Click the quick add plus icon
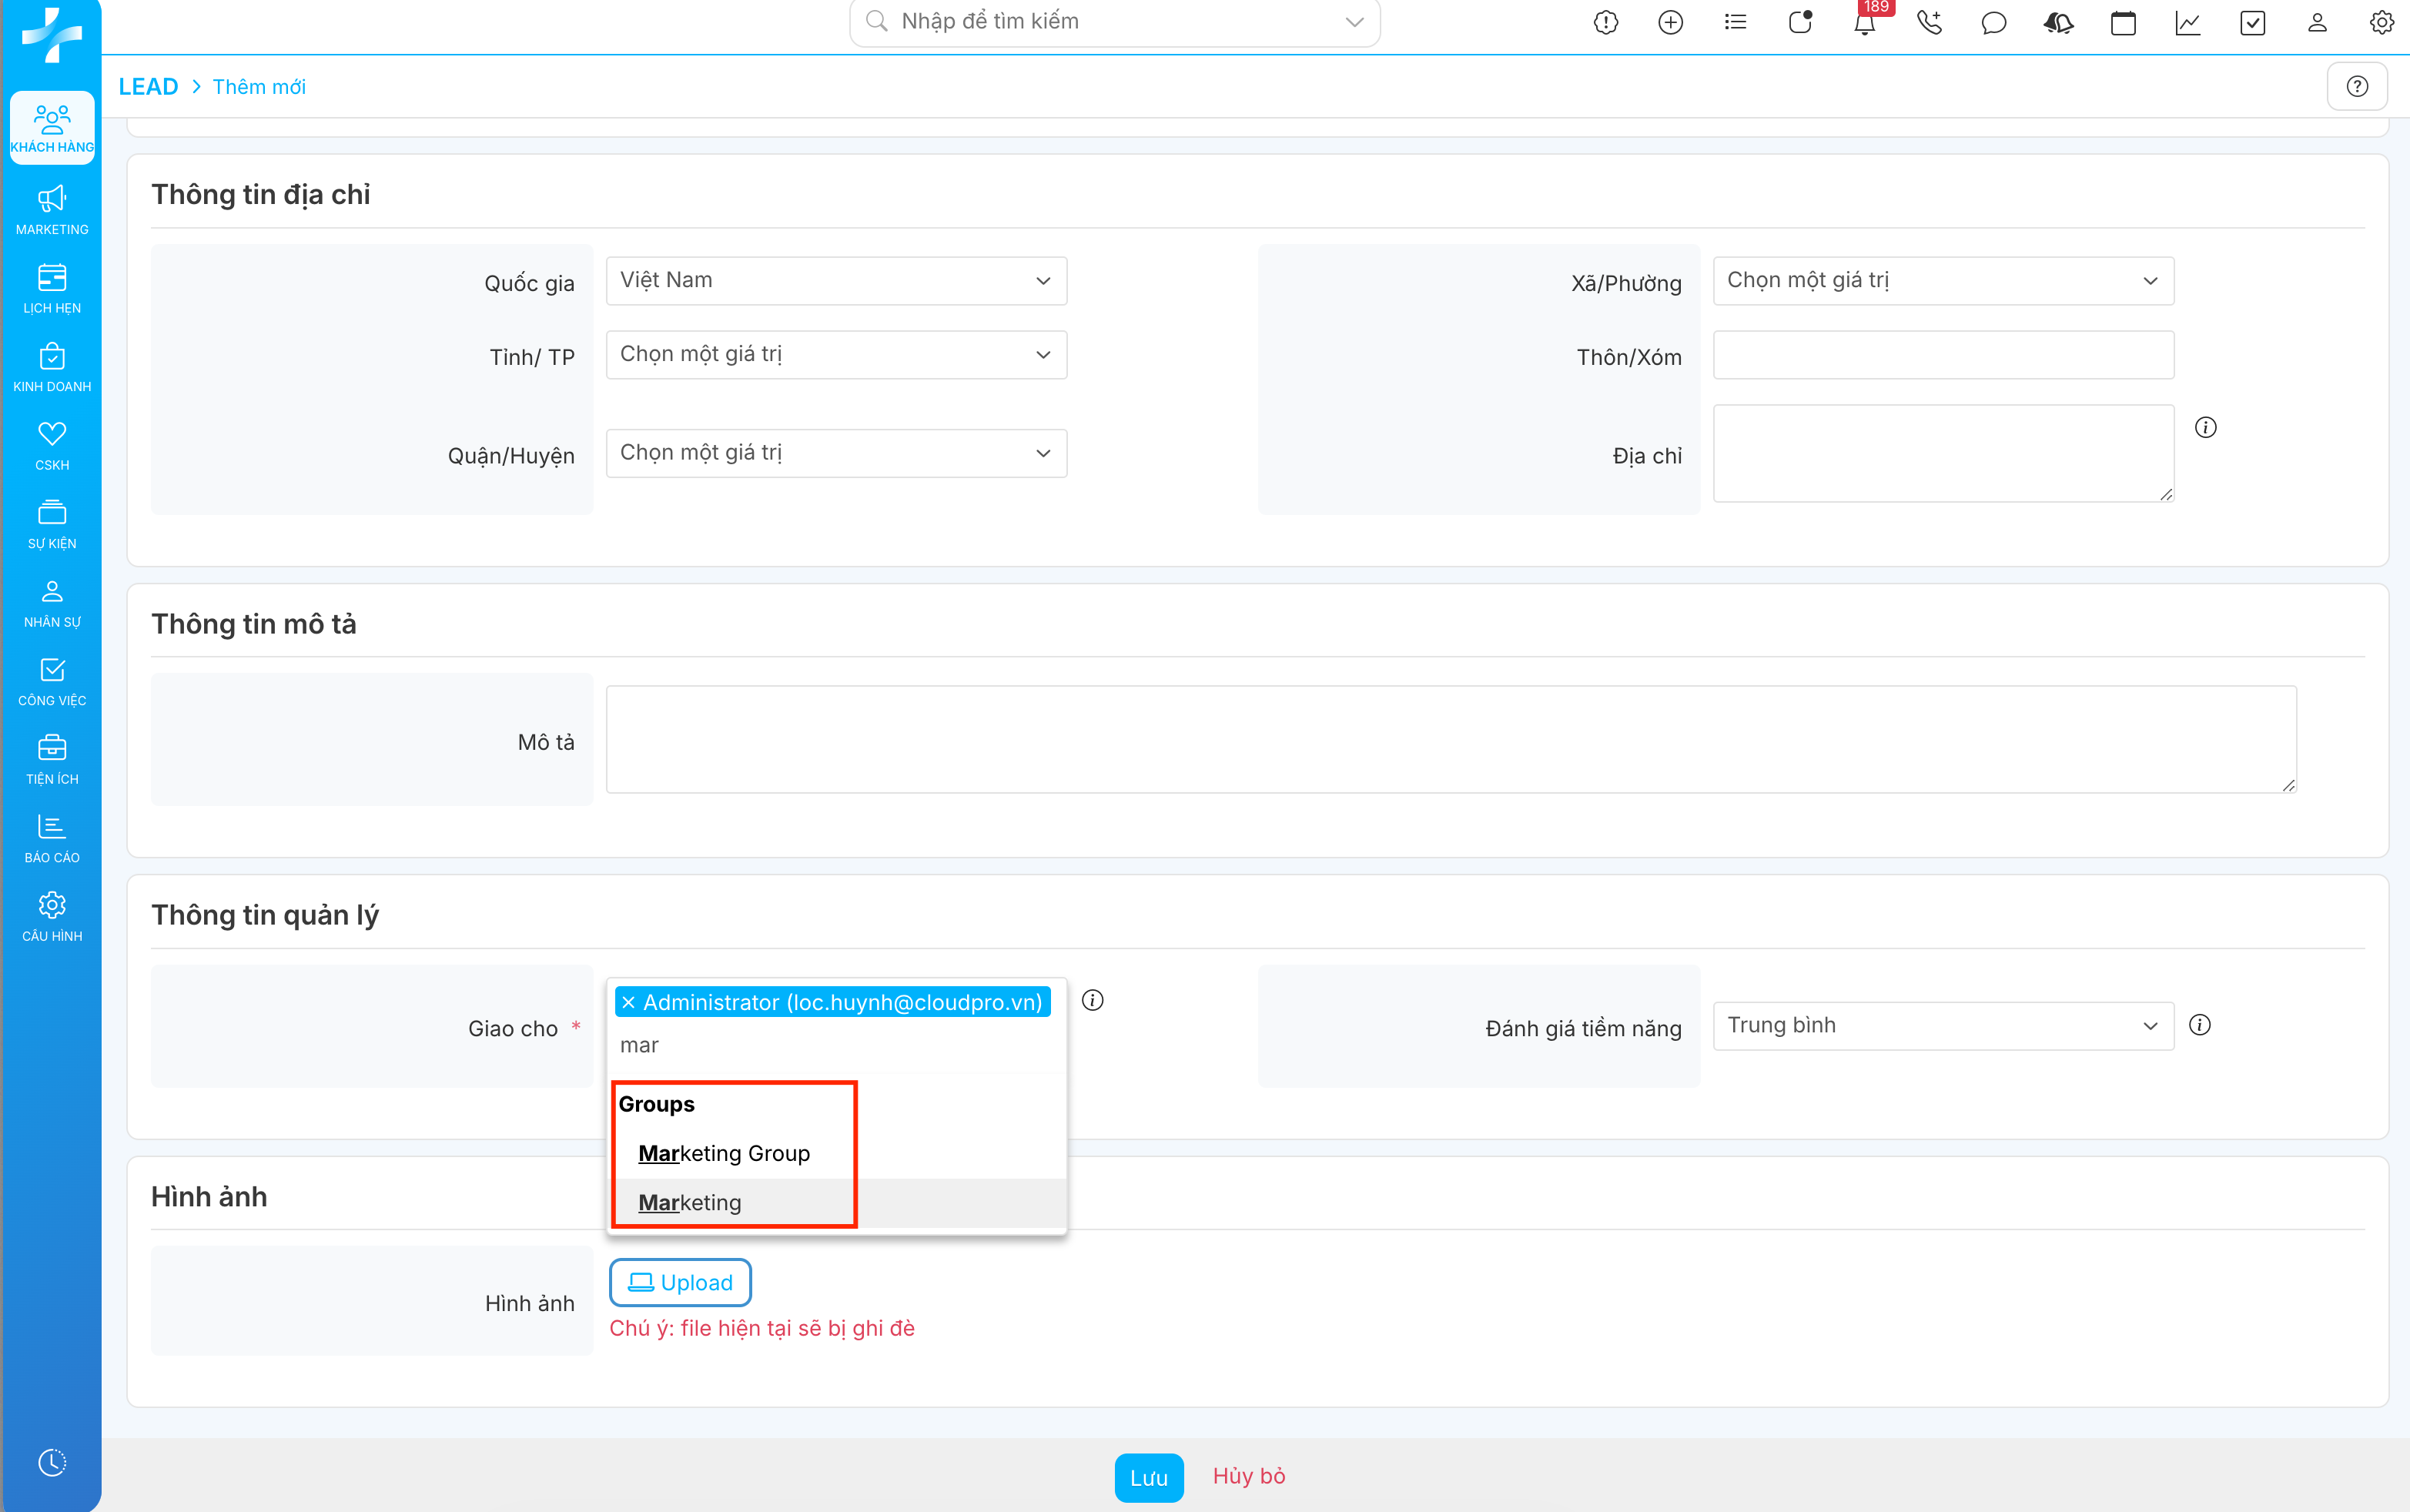This screenshot has width=2410, height=1512. pos(1670,23)
